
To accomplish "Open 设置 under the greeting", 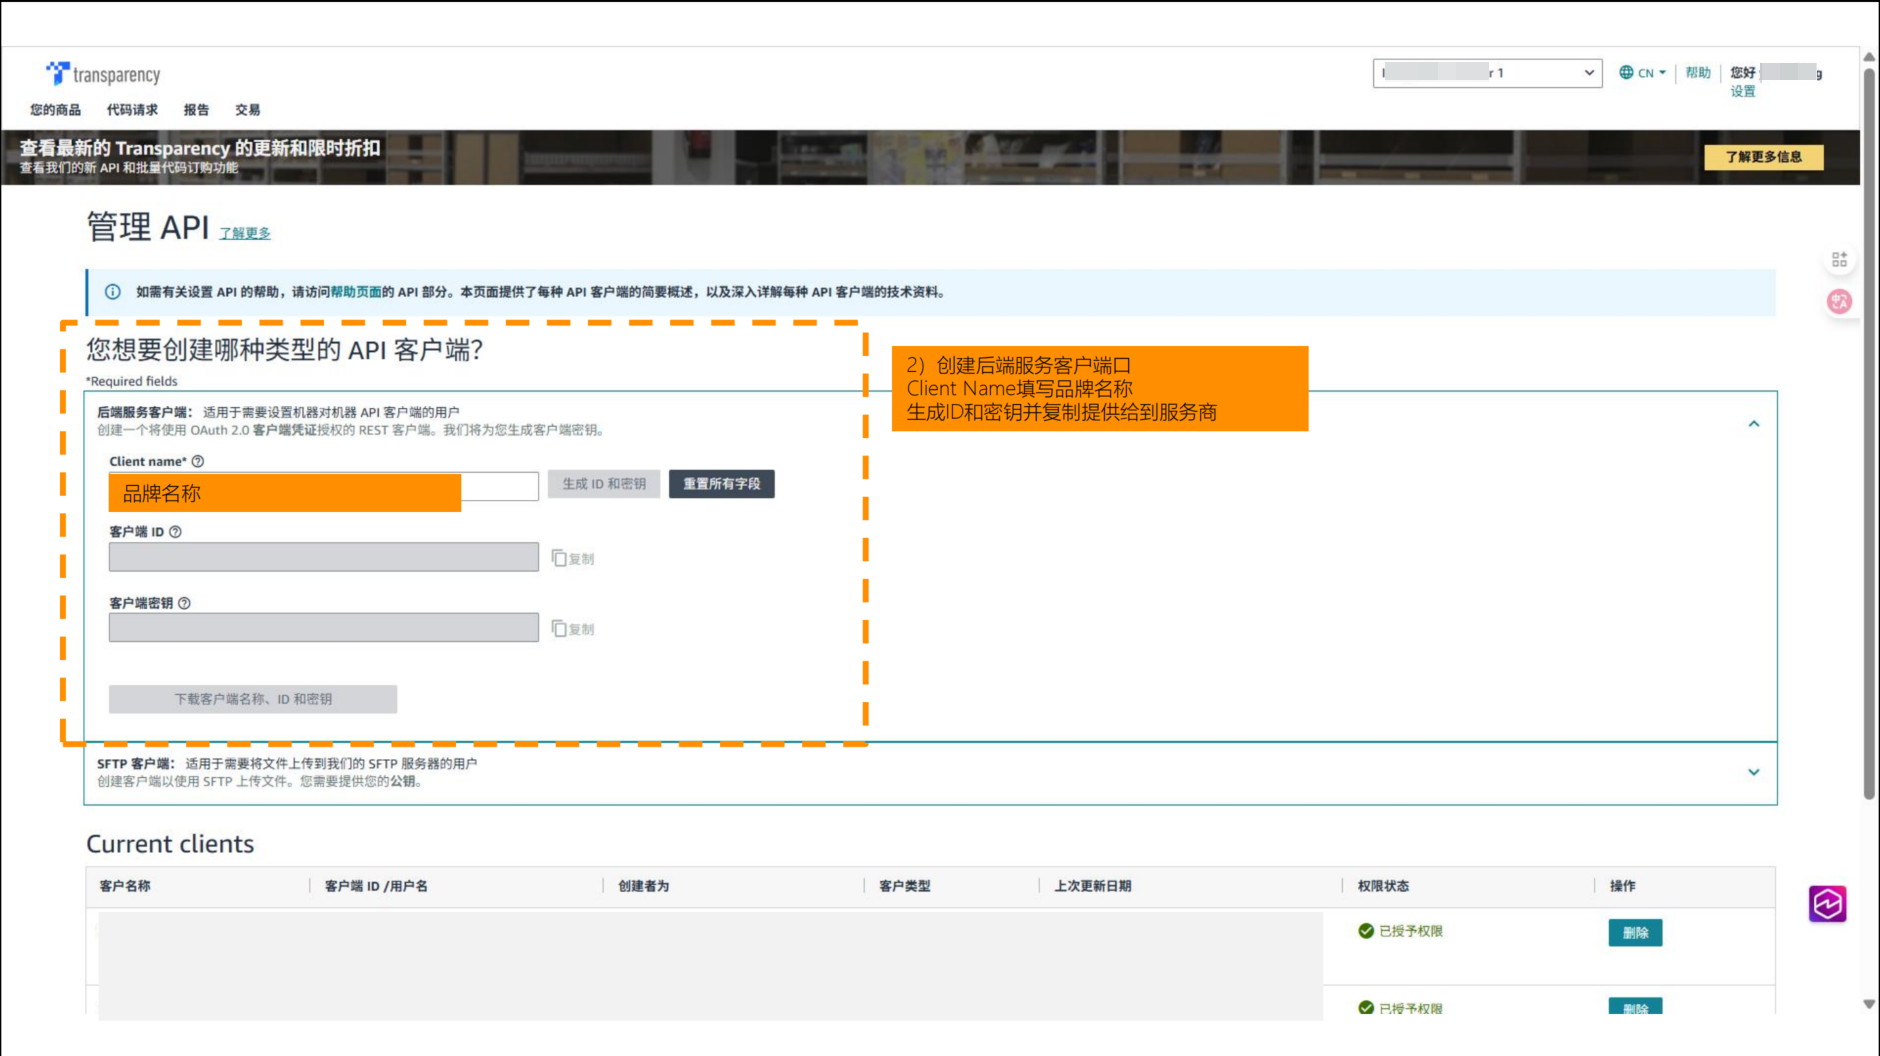I will tap(1743, 91).
